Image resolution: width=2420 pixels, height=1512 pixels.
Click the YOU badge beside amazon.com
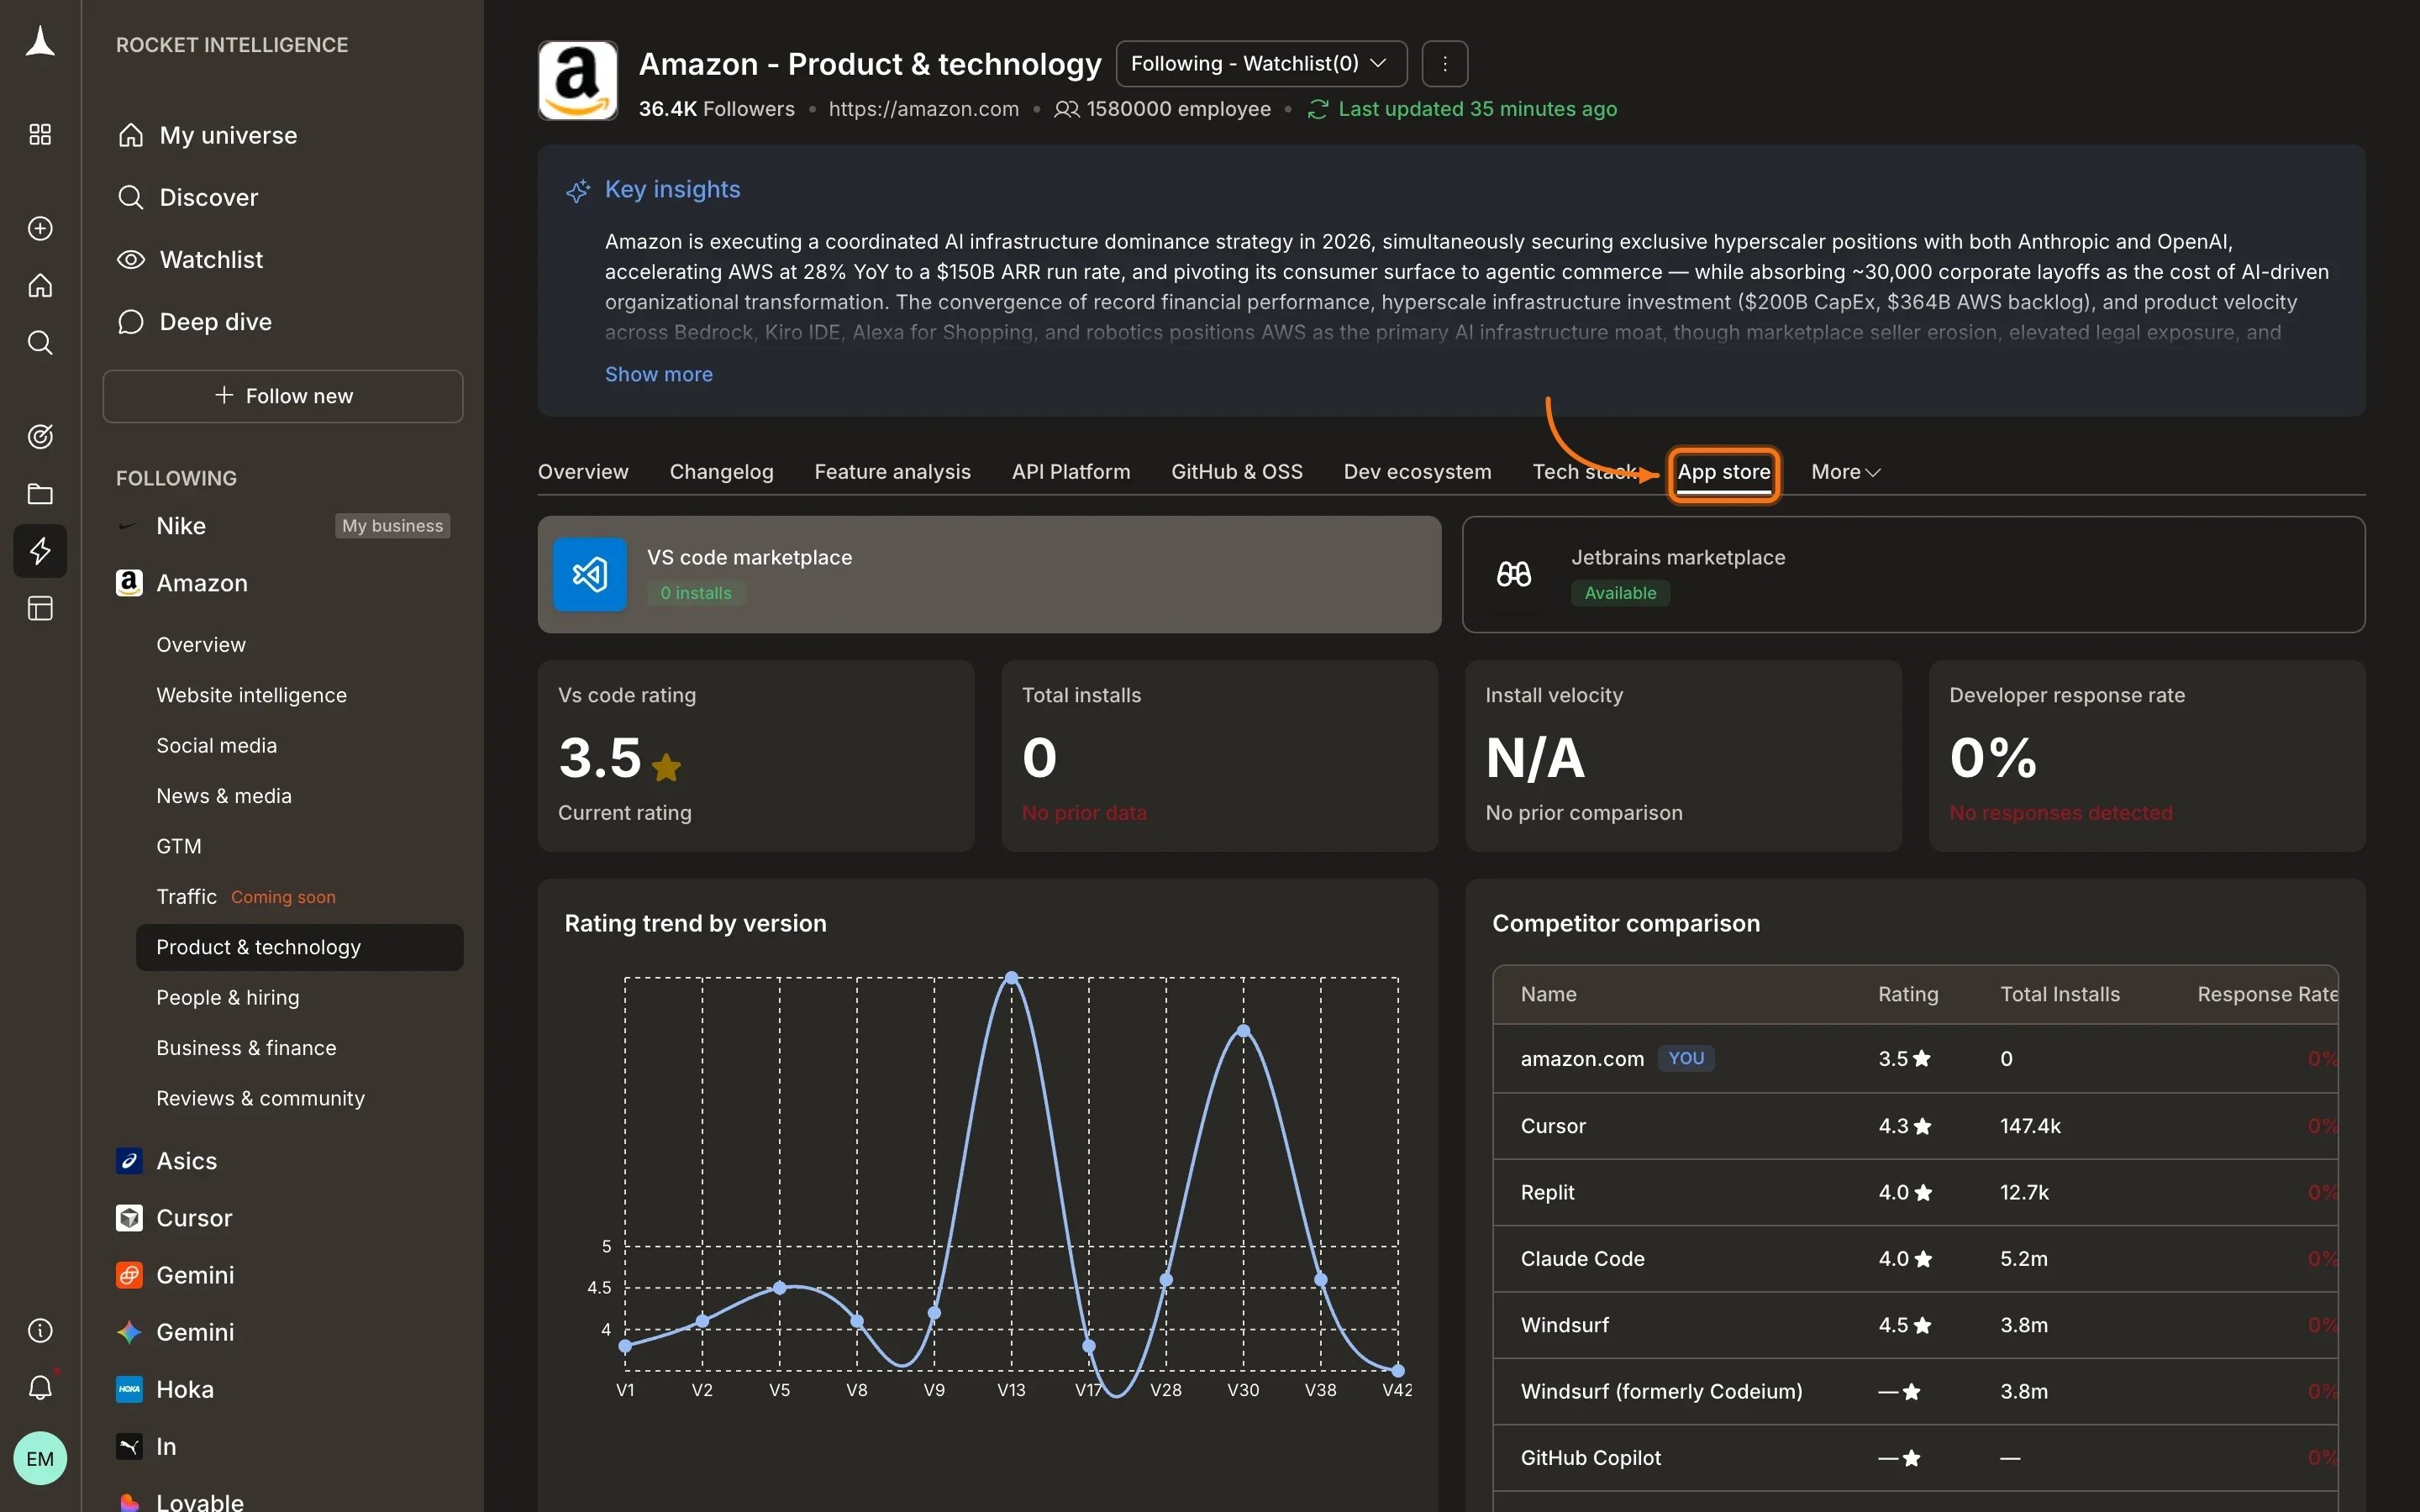coord(1686,1058)
